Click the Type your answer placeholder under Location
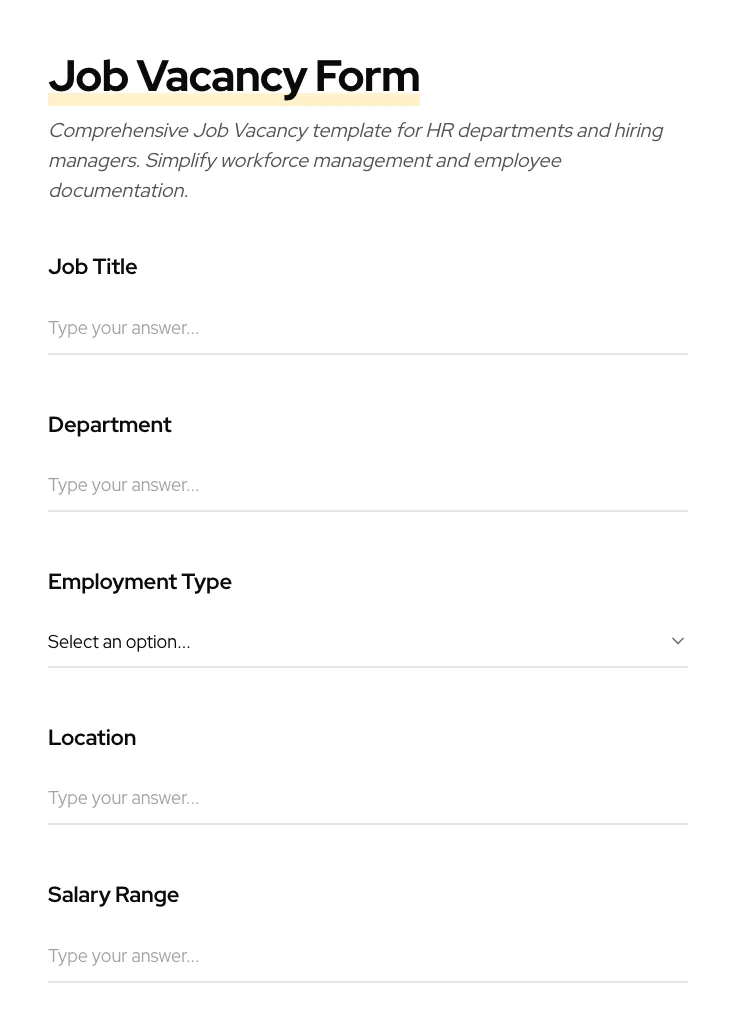 pyautogui.click(x=123, y=798)
